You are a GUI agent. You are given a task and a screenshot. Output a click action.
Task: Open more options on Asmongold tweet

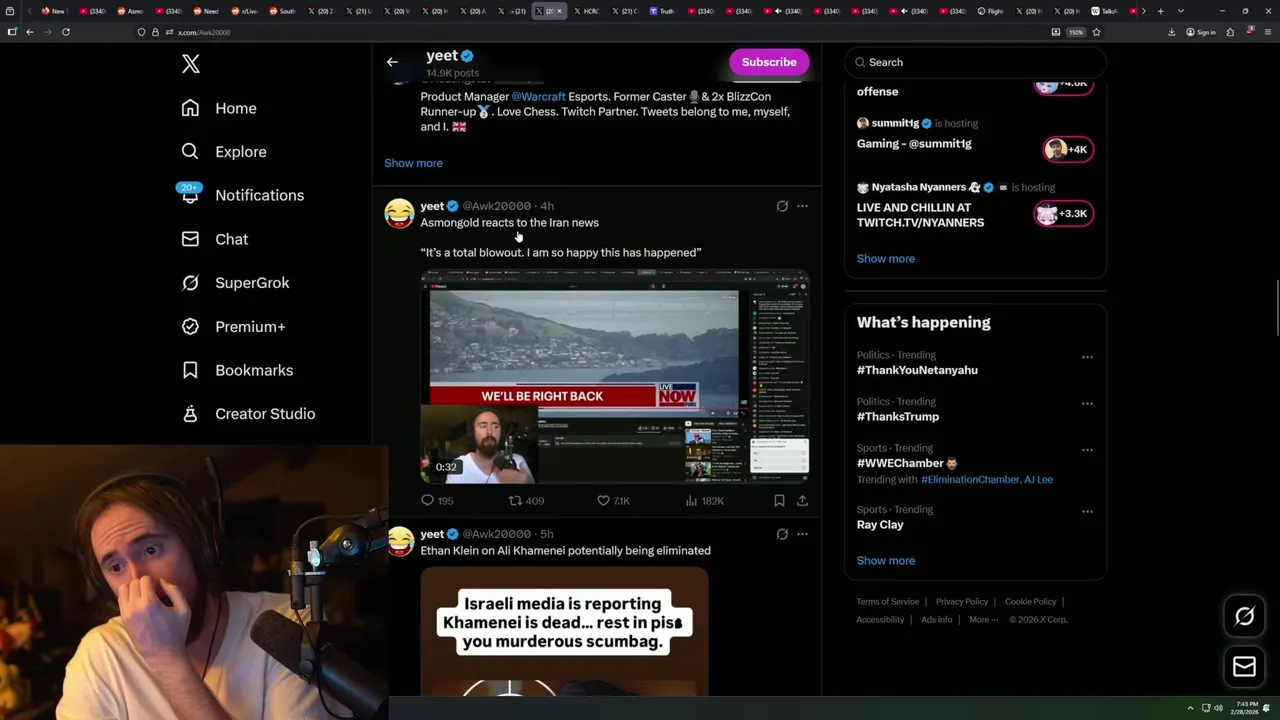click(802, 206)
